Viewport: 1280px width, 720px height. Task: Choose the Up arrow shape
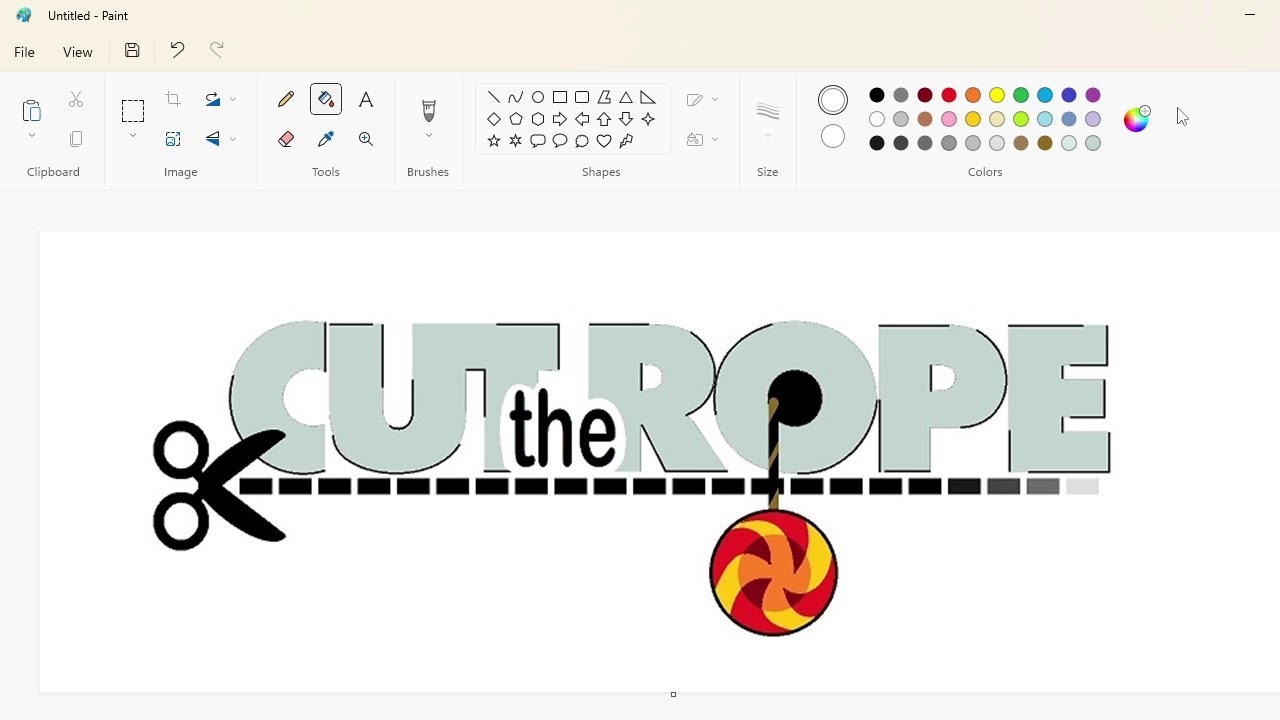(x=604, y=119)
